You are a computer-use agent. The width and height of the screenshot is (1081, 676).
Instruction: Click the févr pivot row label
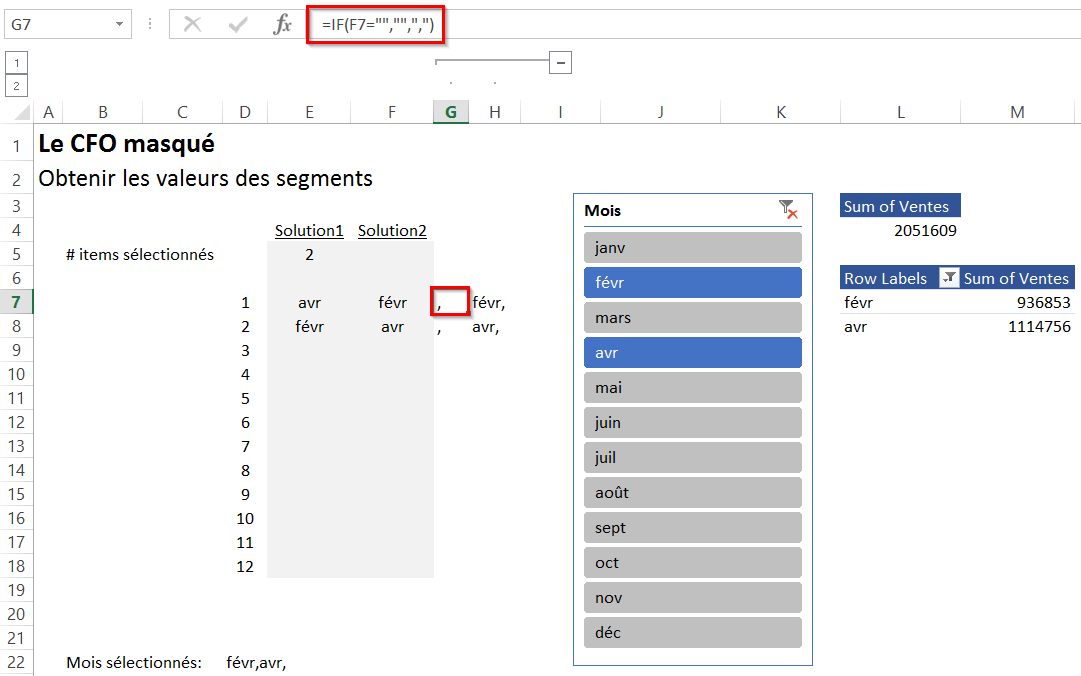[x=858, y=303]
